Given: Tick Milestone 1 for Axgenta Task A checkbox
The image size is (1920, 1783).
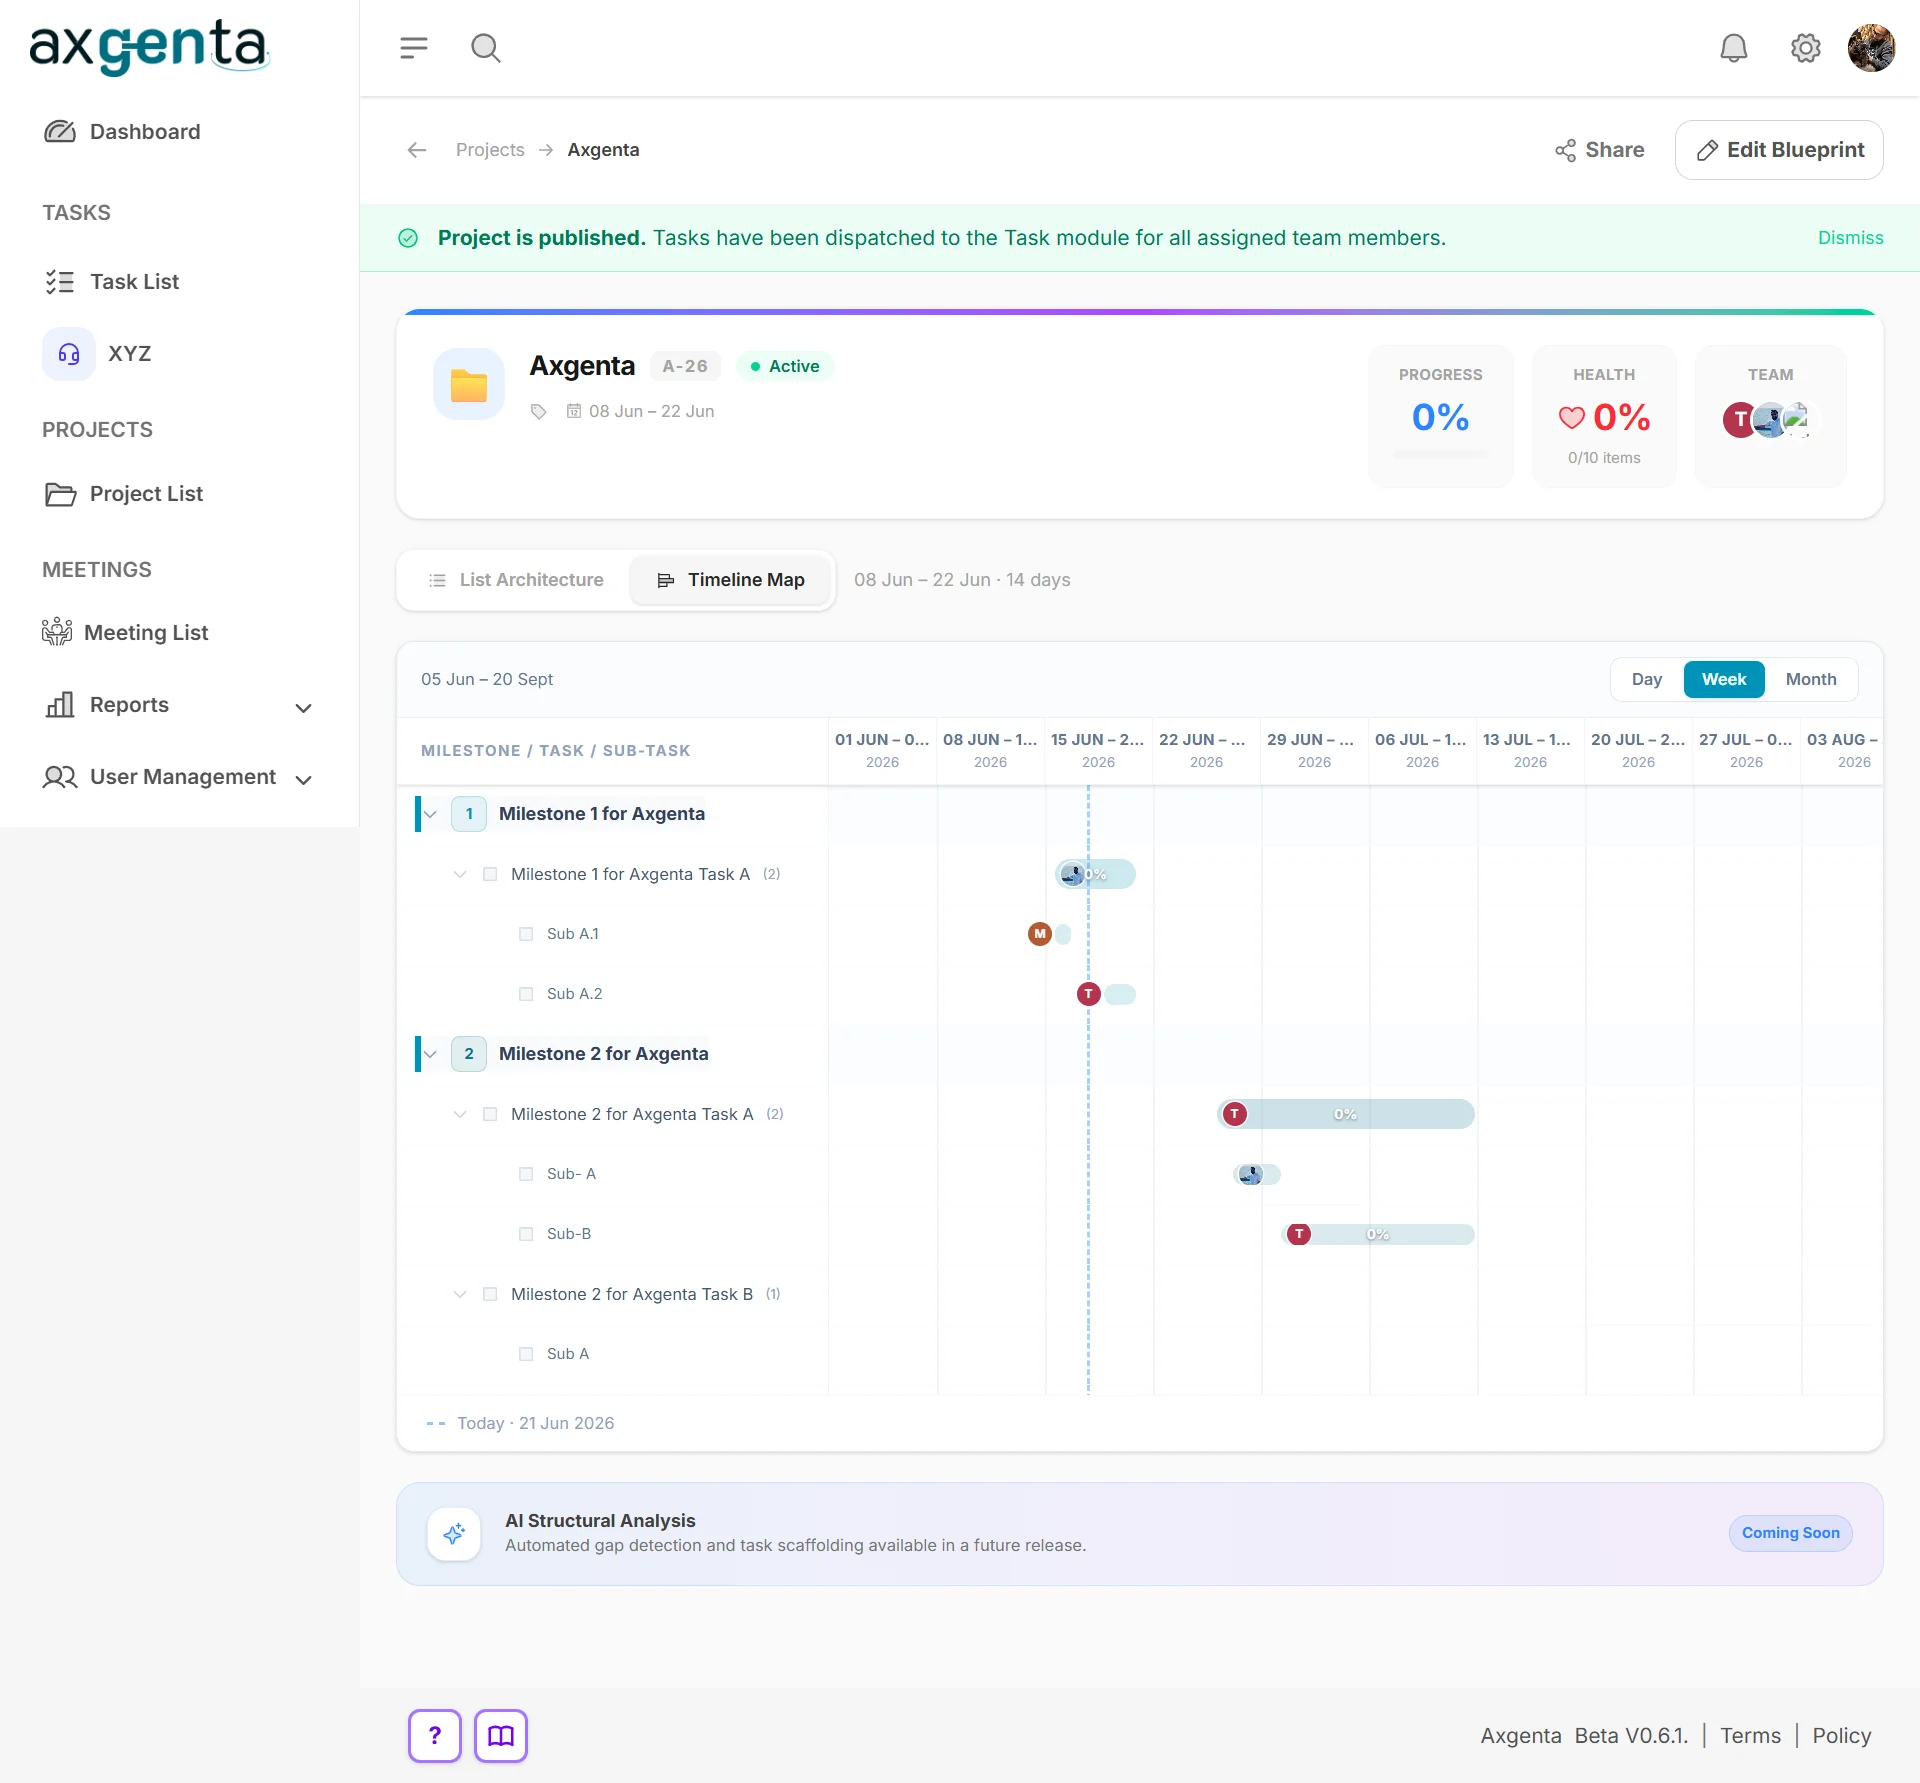Looking at the screenshot, I should pos(490,874).
